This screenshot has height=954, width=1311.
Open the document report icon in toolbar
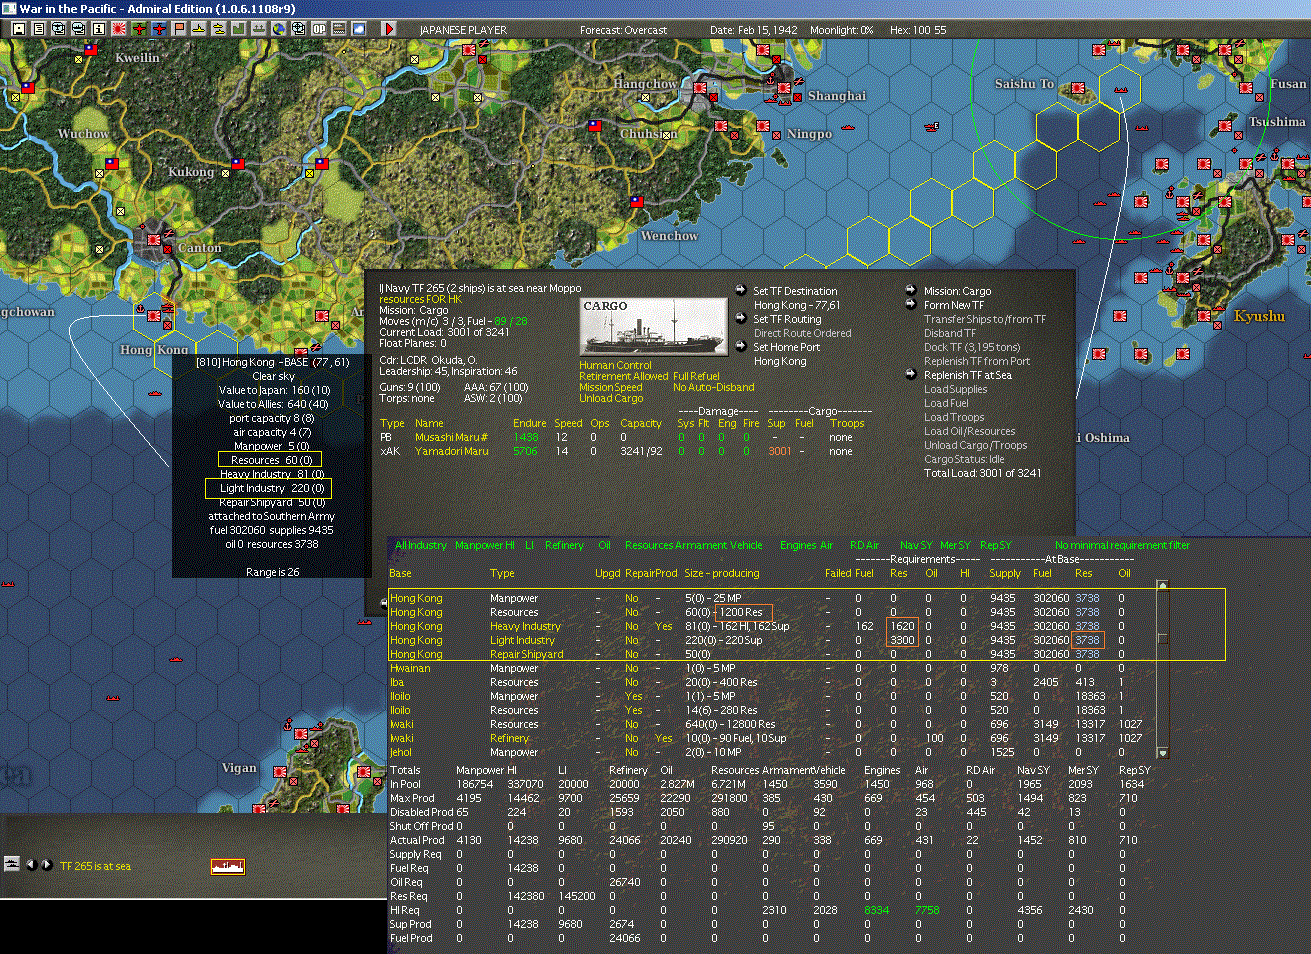pos(38,29)
